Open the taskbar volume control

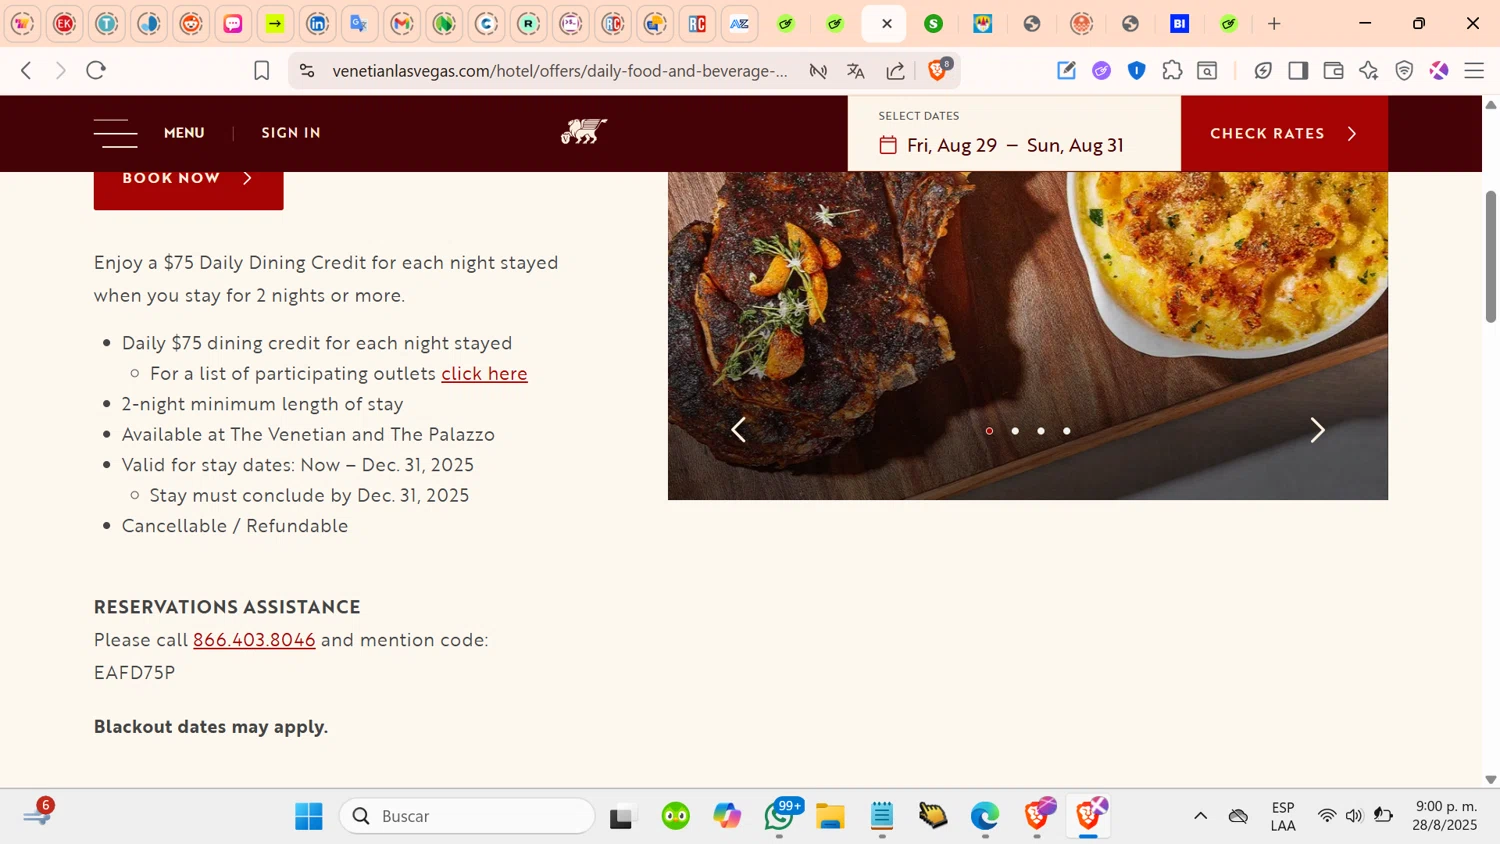[1354, 817]
